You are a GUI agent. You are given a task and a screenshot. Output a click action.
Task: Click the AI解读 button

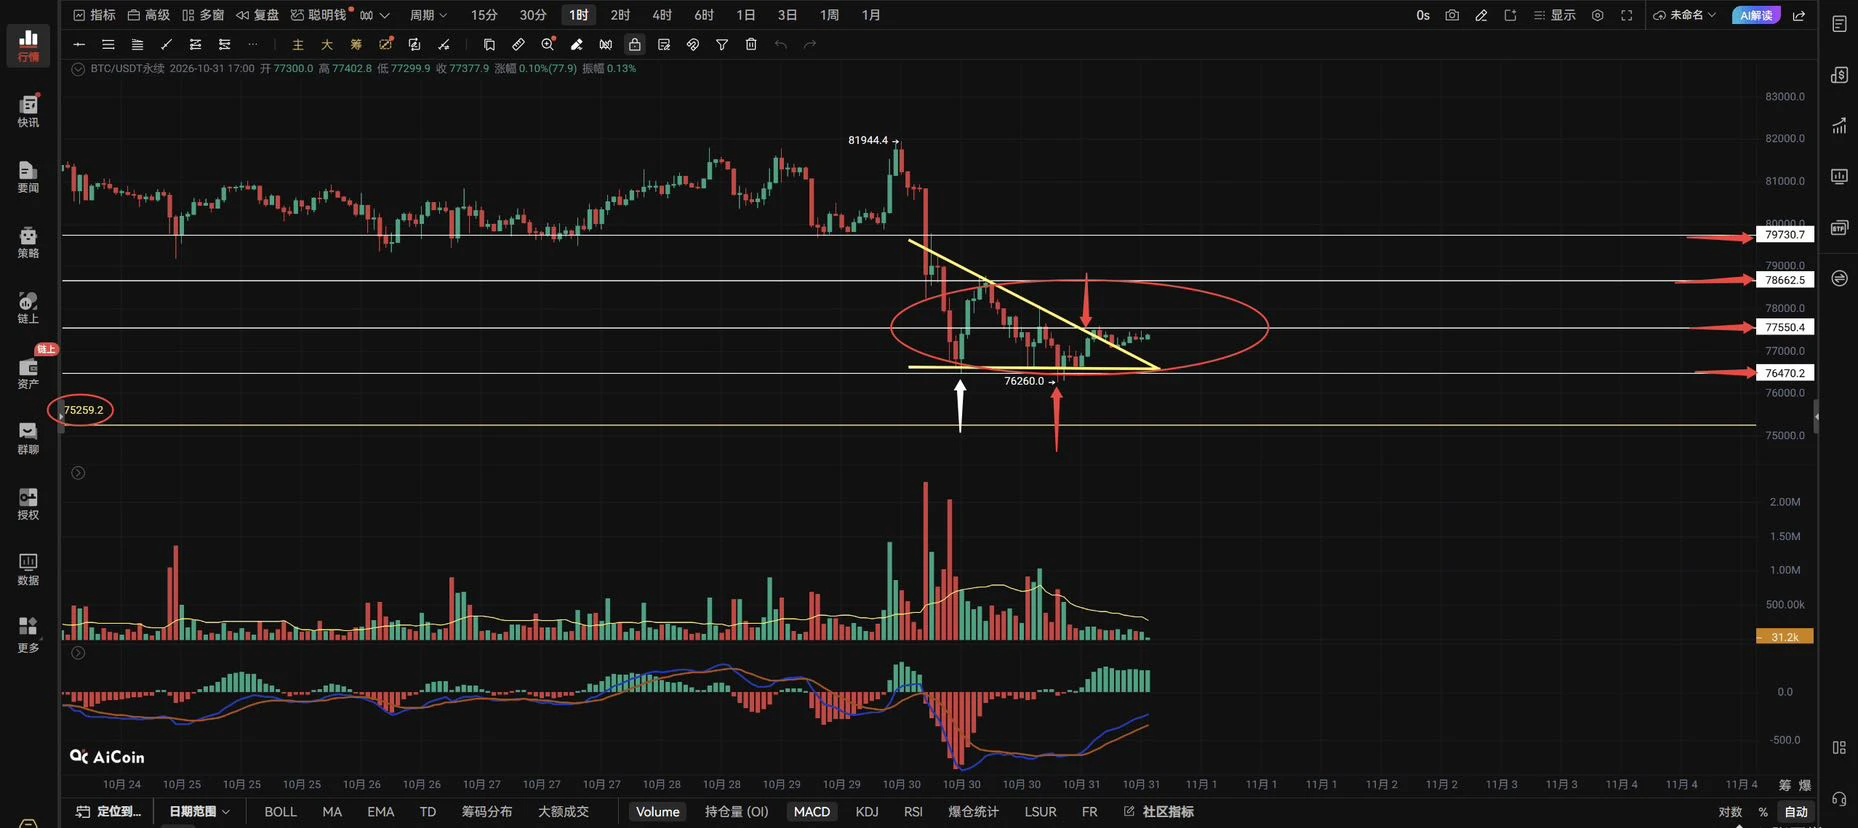1756,15
